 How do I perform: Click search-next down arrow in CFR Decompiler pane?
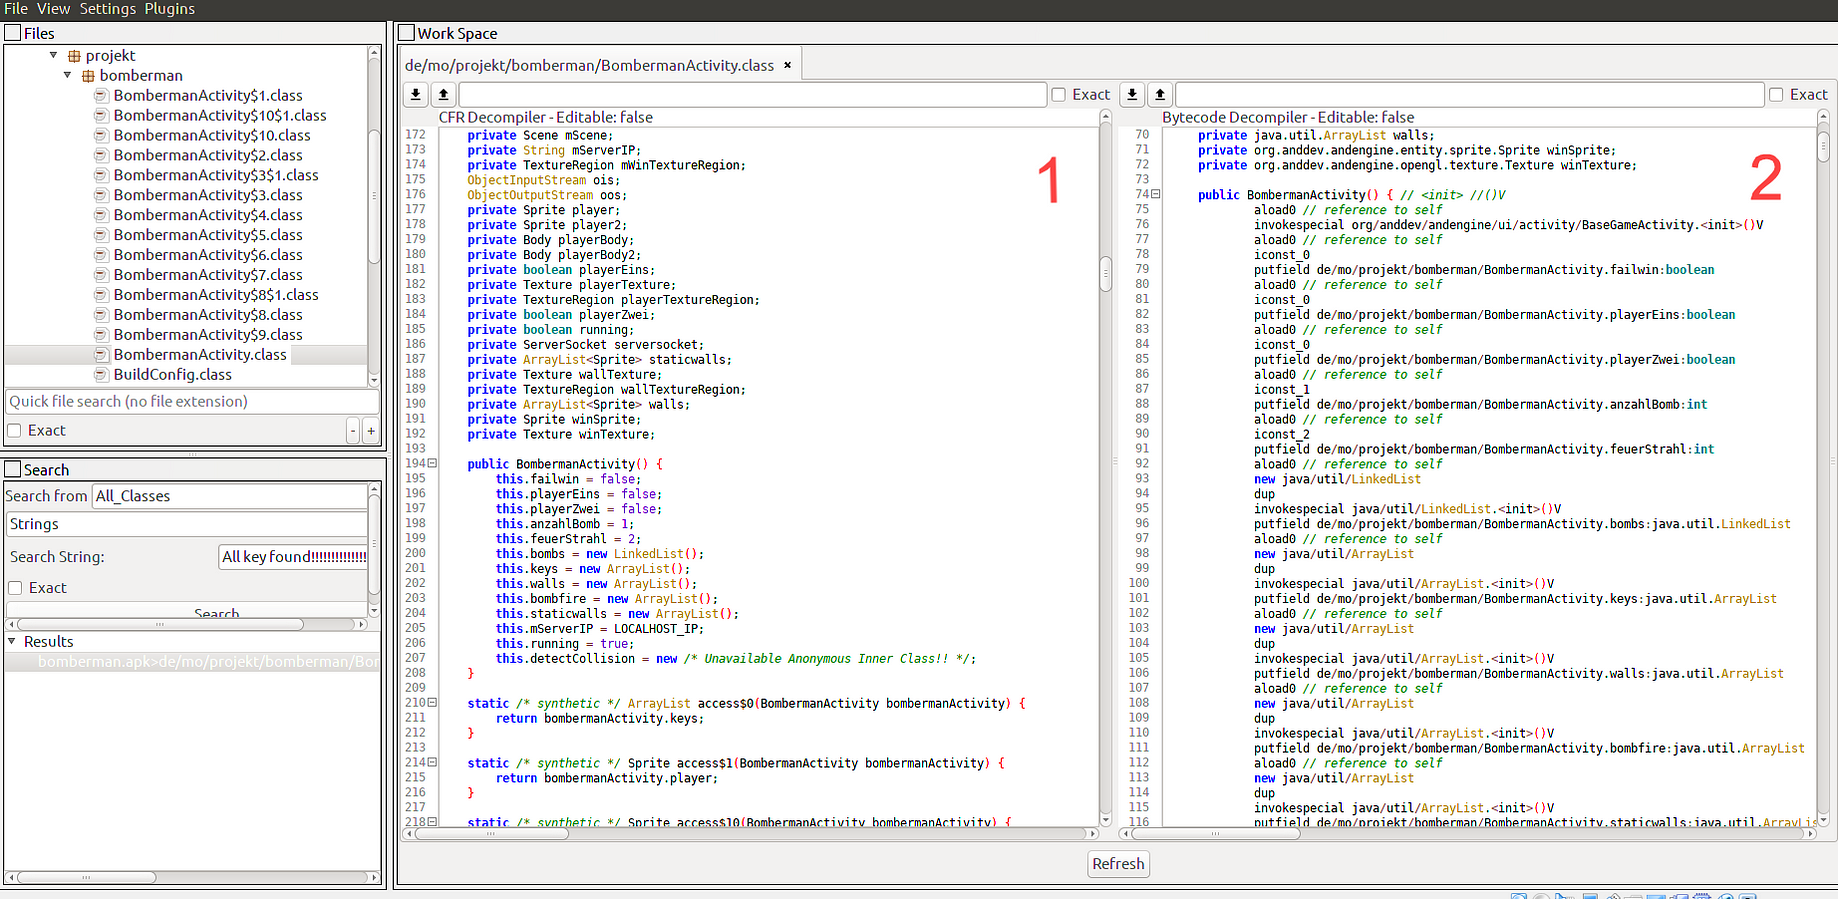pyautogui.click(x=416, y=95)
